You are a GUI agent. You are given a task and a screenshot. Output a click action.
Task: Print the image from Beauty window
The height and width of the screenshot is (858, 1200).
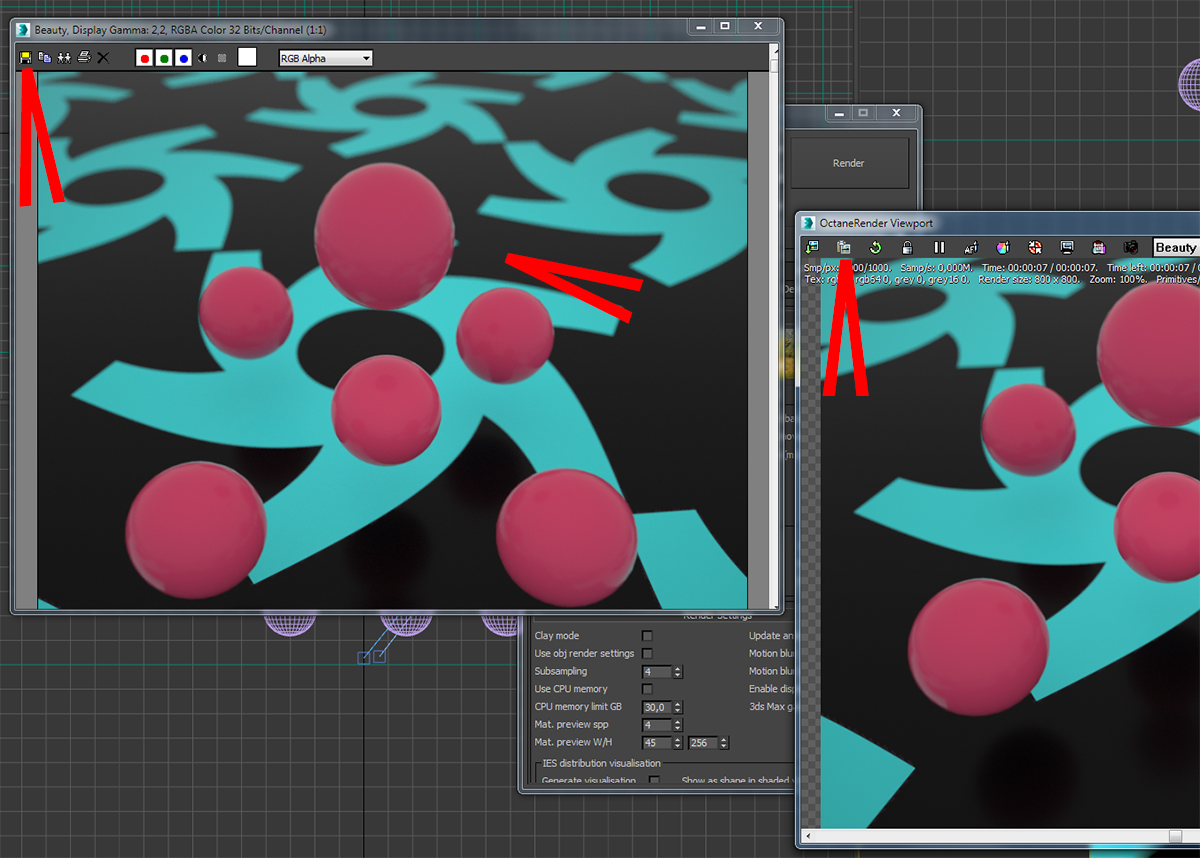tap(84, 58)
